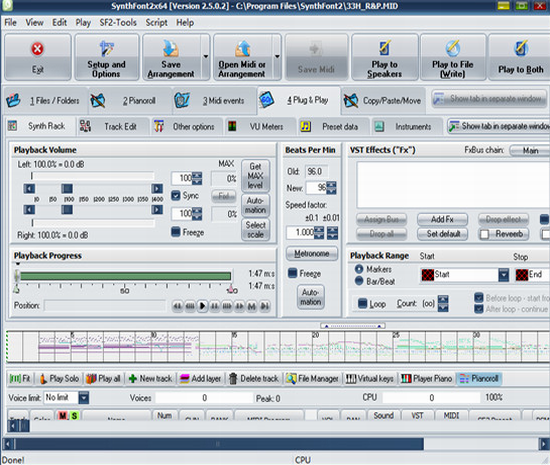Click Add layer icon button

(200, 378)
